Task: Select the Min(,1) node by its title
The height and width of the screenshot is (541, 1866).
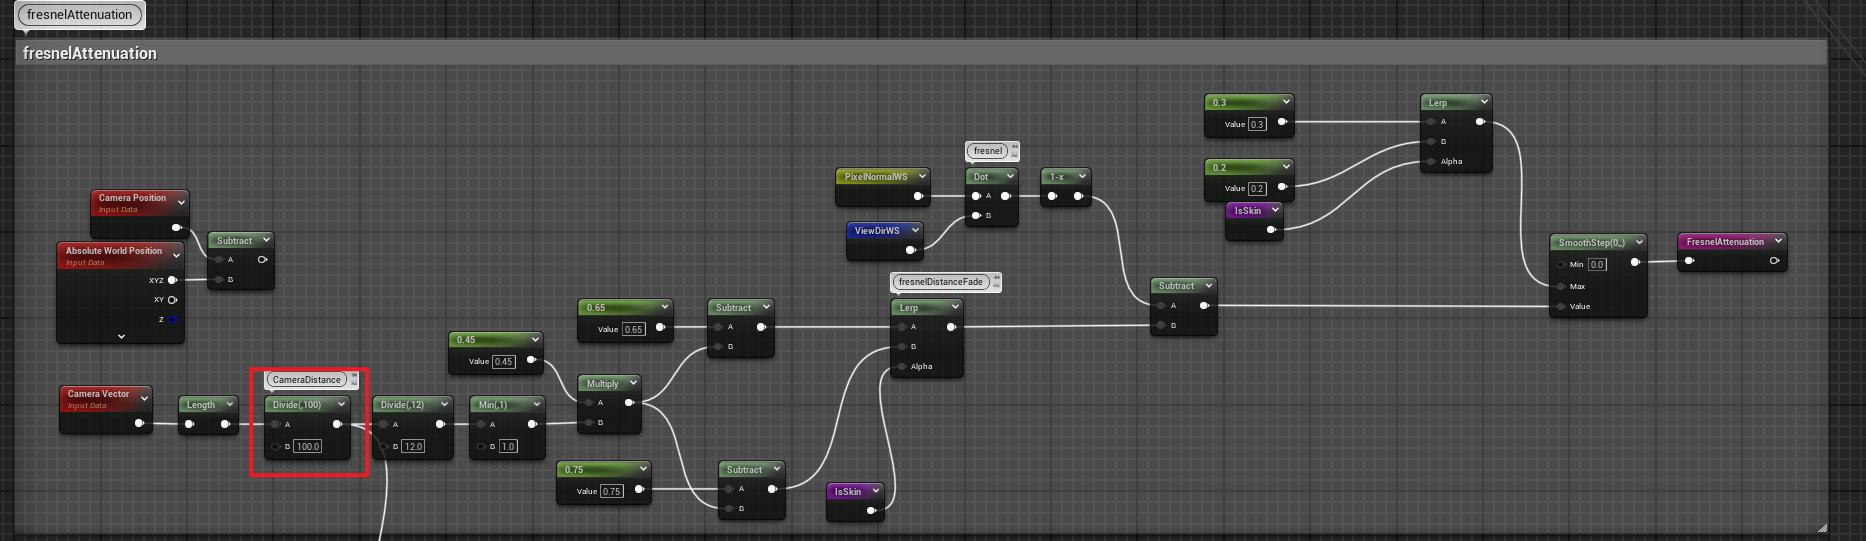Action: point(493,405)
